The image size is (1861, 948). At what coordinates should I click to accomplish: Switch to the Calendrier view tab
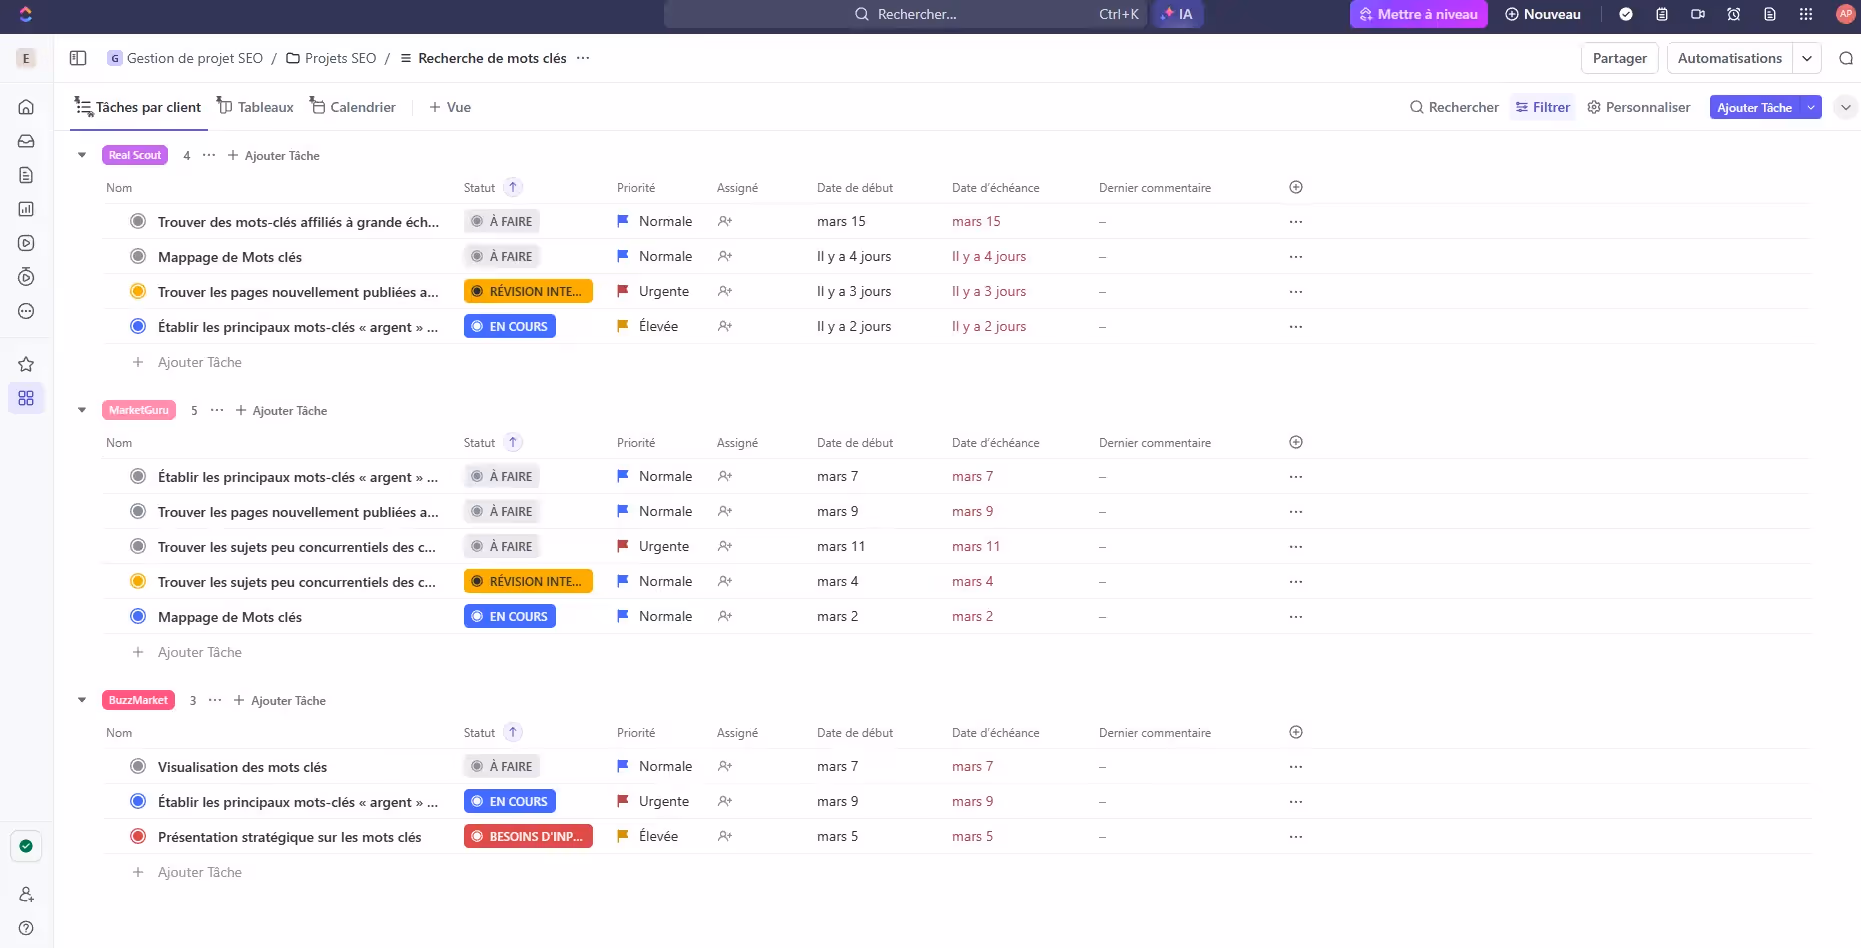point(352,107)
